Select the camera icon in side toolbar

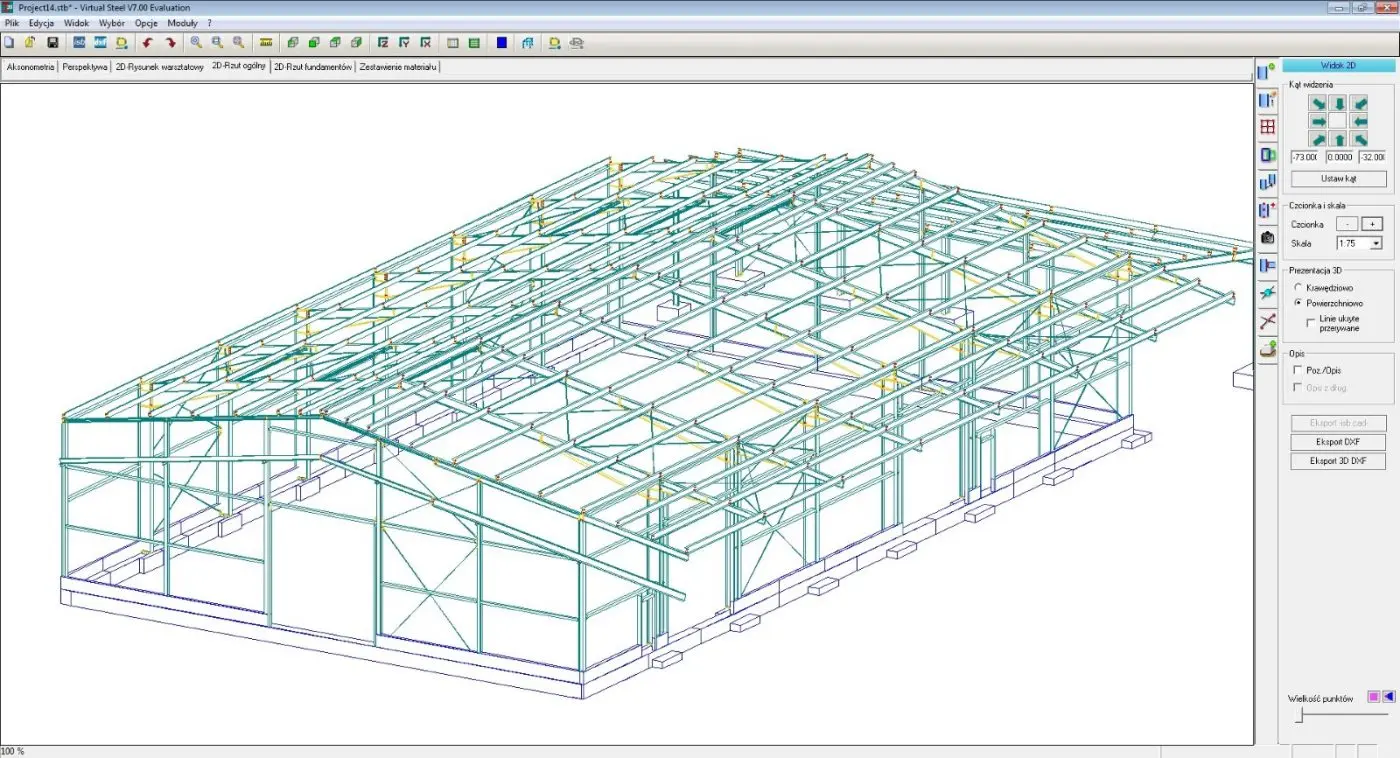coord(1268,238)
